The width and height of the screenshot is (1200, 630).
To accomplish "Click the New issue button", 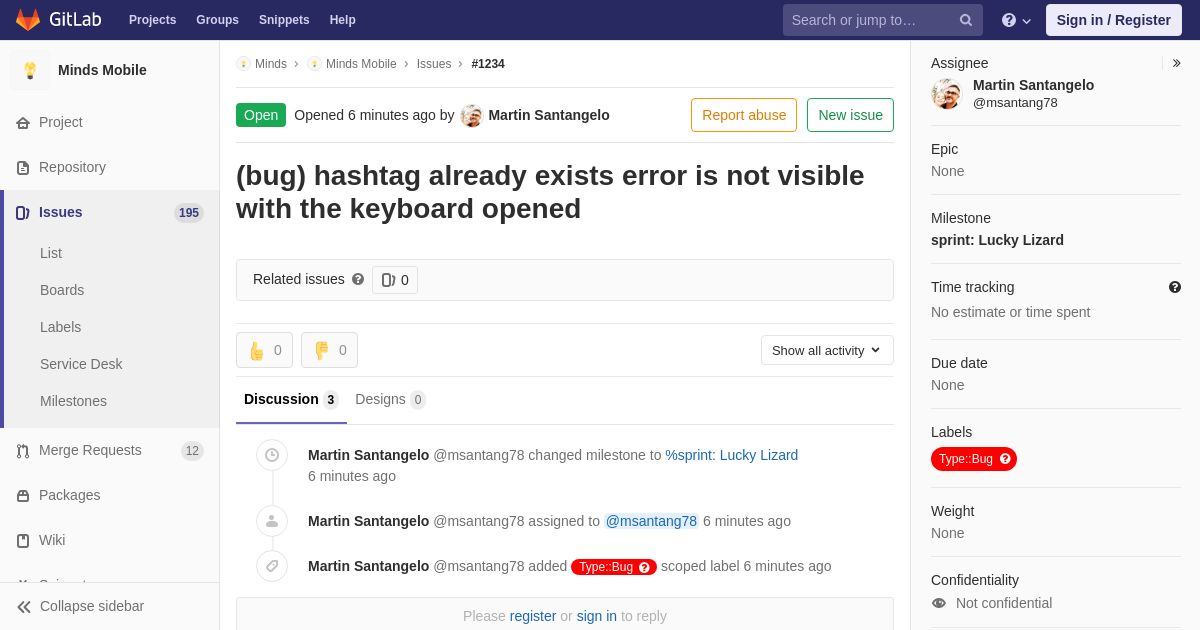I will point(850,115).
